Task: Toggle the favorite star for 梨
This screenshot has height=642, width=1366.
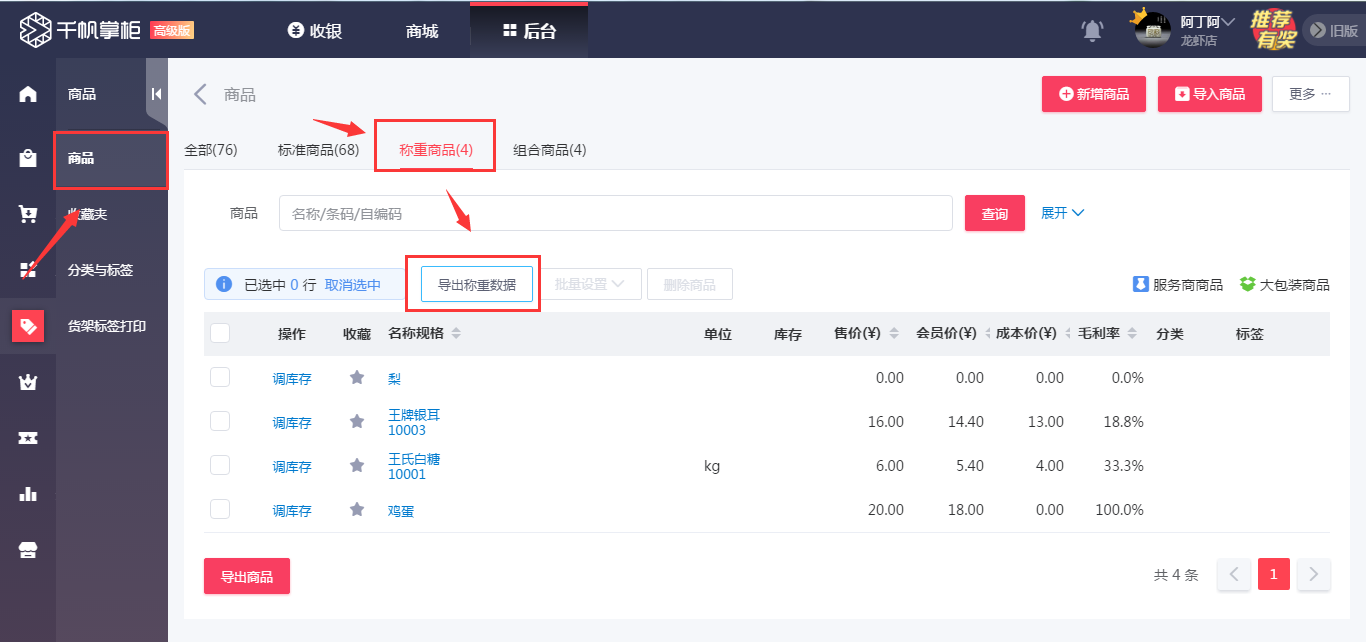Action: (357, 378)
